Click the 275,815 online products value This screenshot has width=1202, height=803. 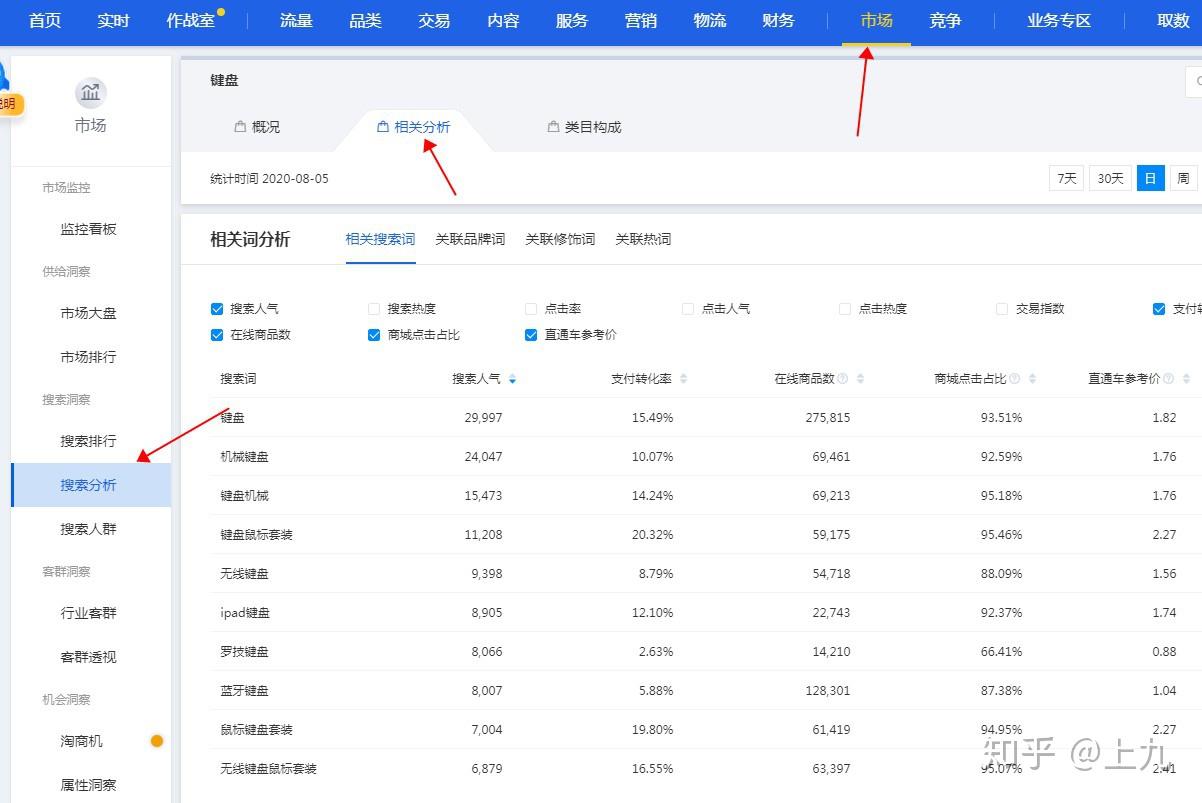[827, 418]
